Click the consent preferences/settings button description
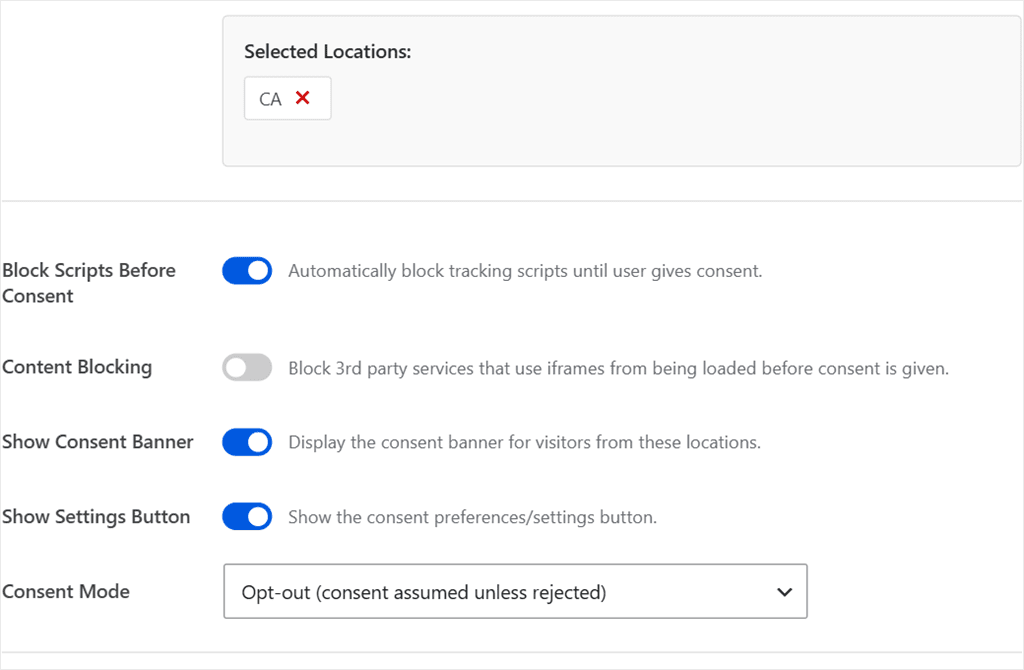 click(x=473, y=517)
